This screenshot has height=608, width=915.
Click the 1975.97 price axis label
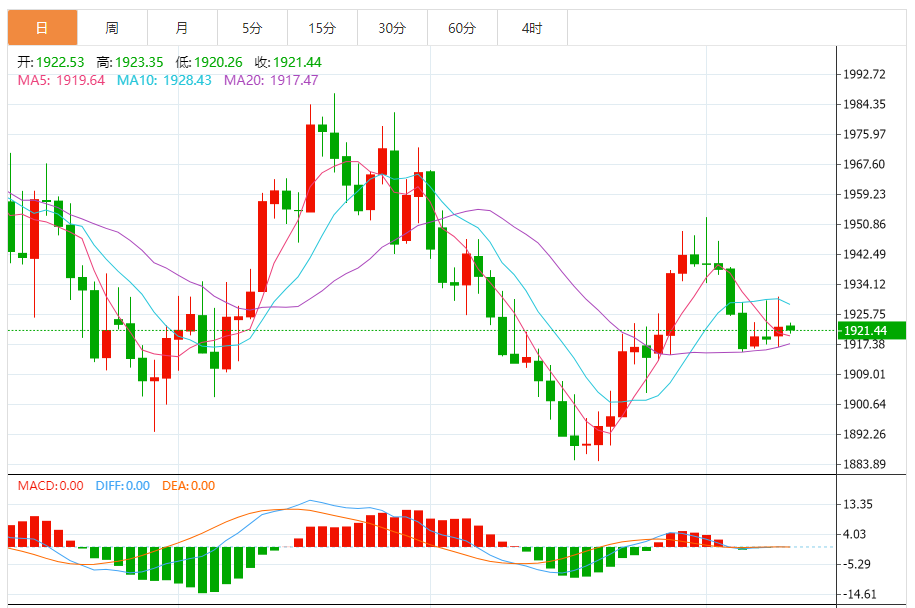point(864,134)
